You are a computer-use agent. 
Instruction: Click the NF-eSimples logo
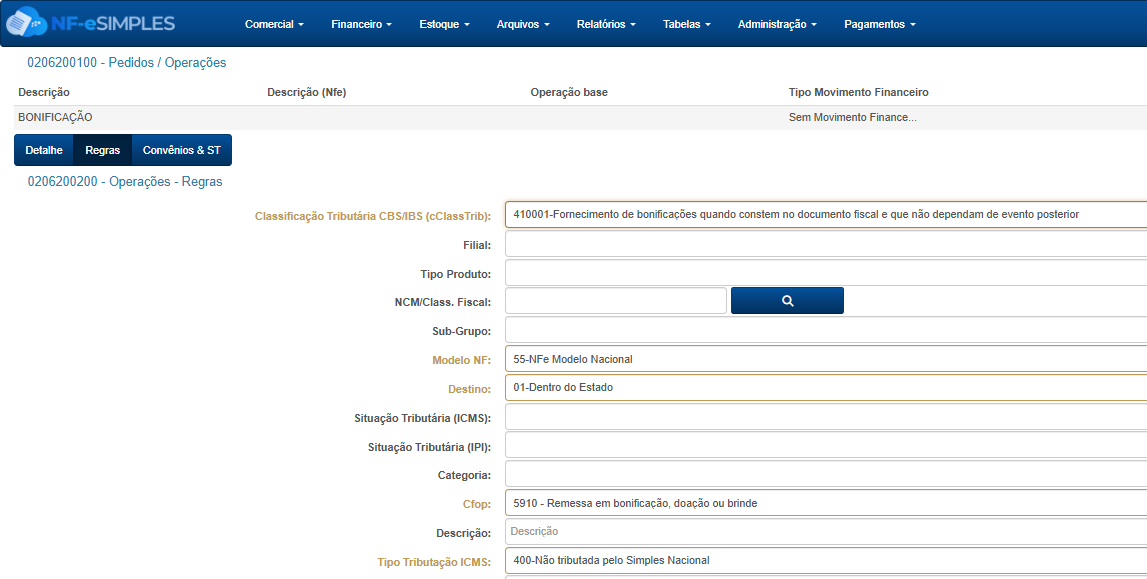91,23
